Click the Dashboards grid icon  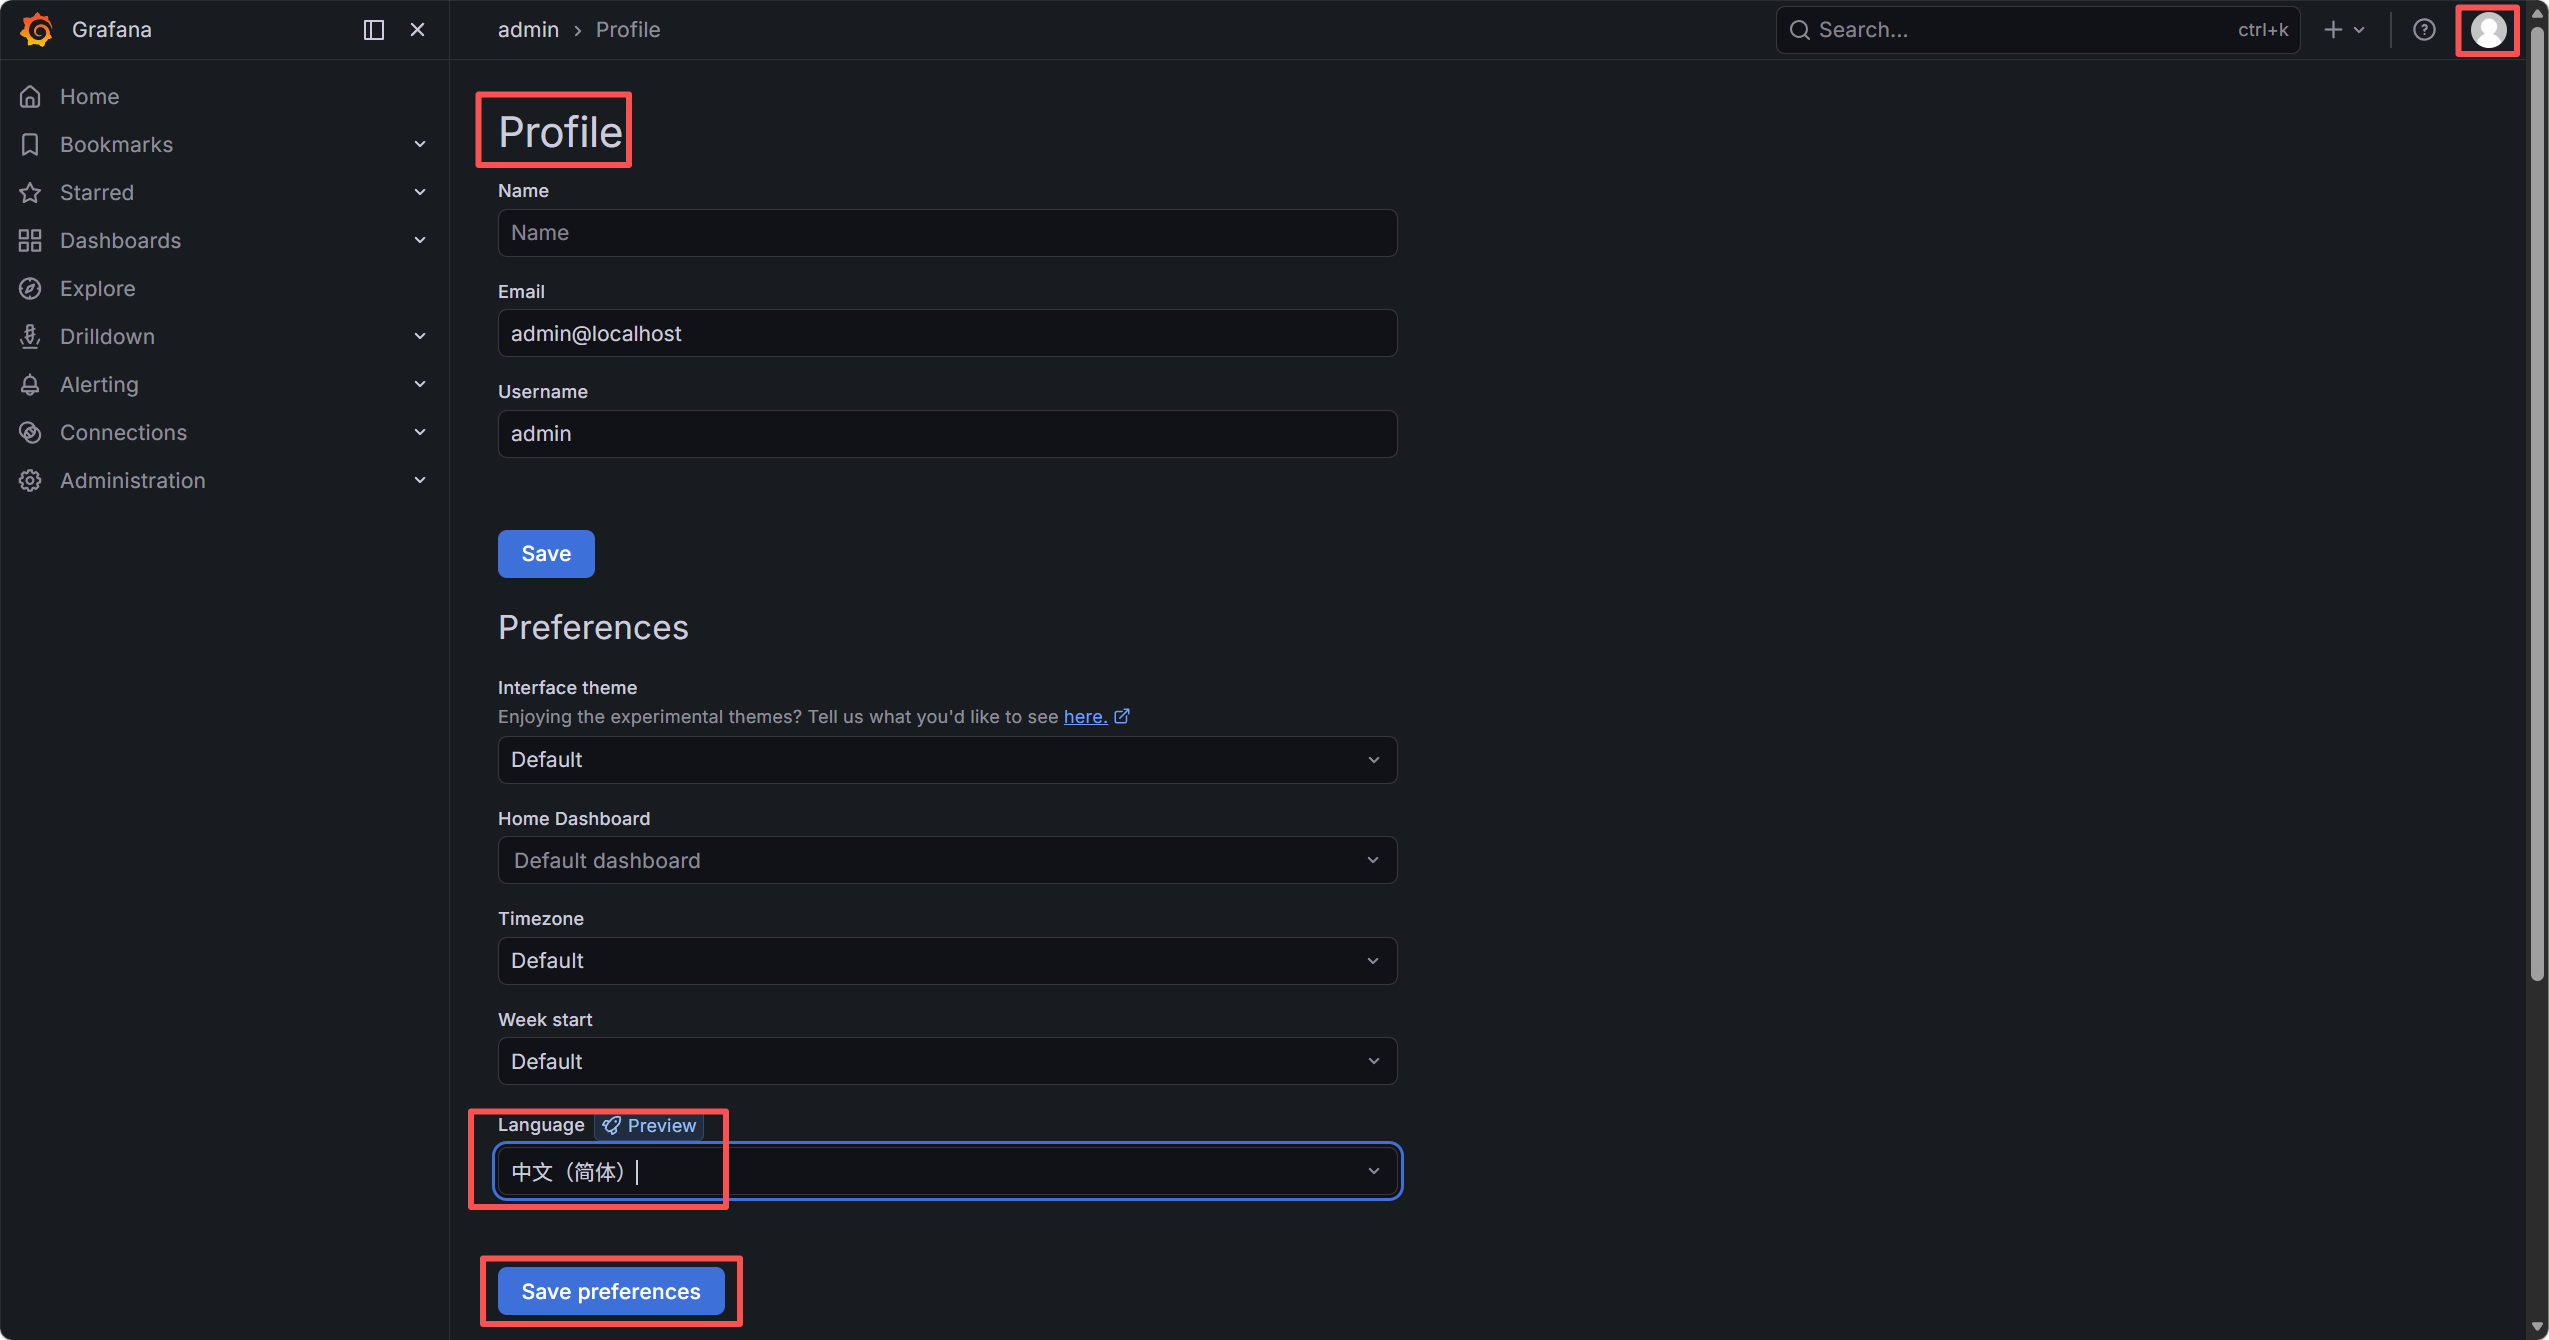click(x=30, y=241)
